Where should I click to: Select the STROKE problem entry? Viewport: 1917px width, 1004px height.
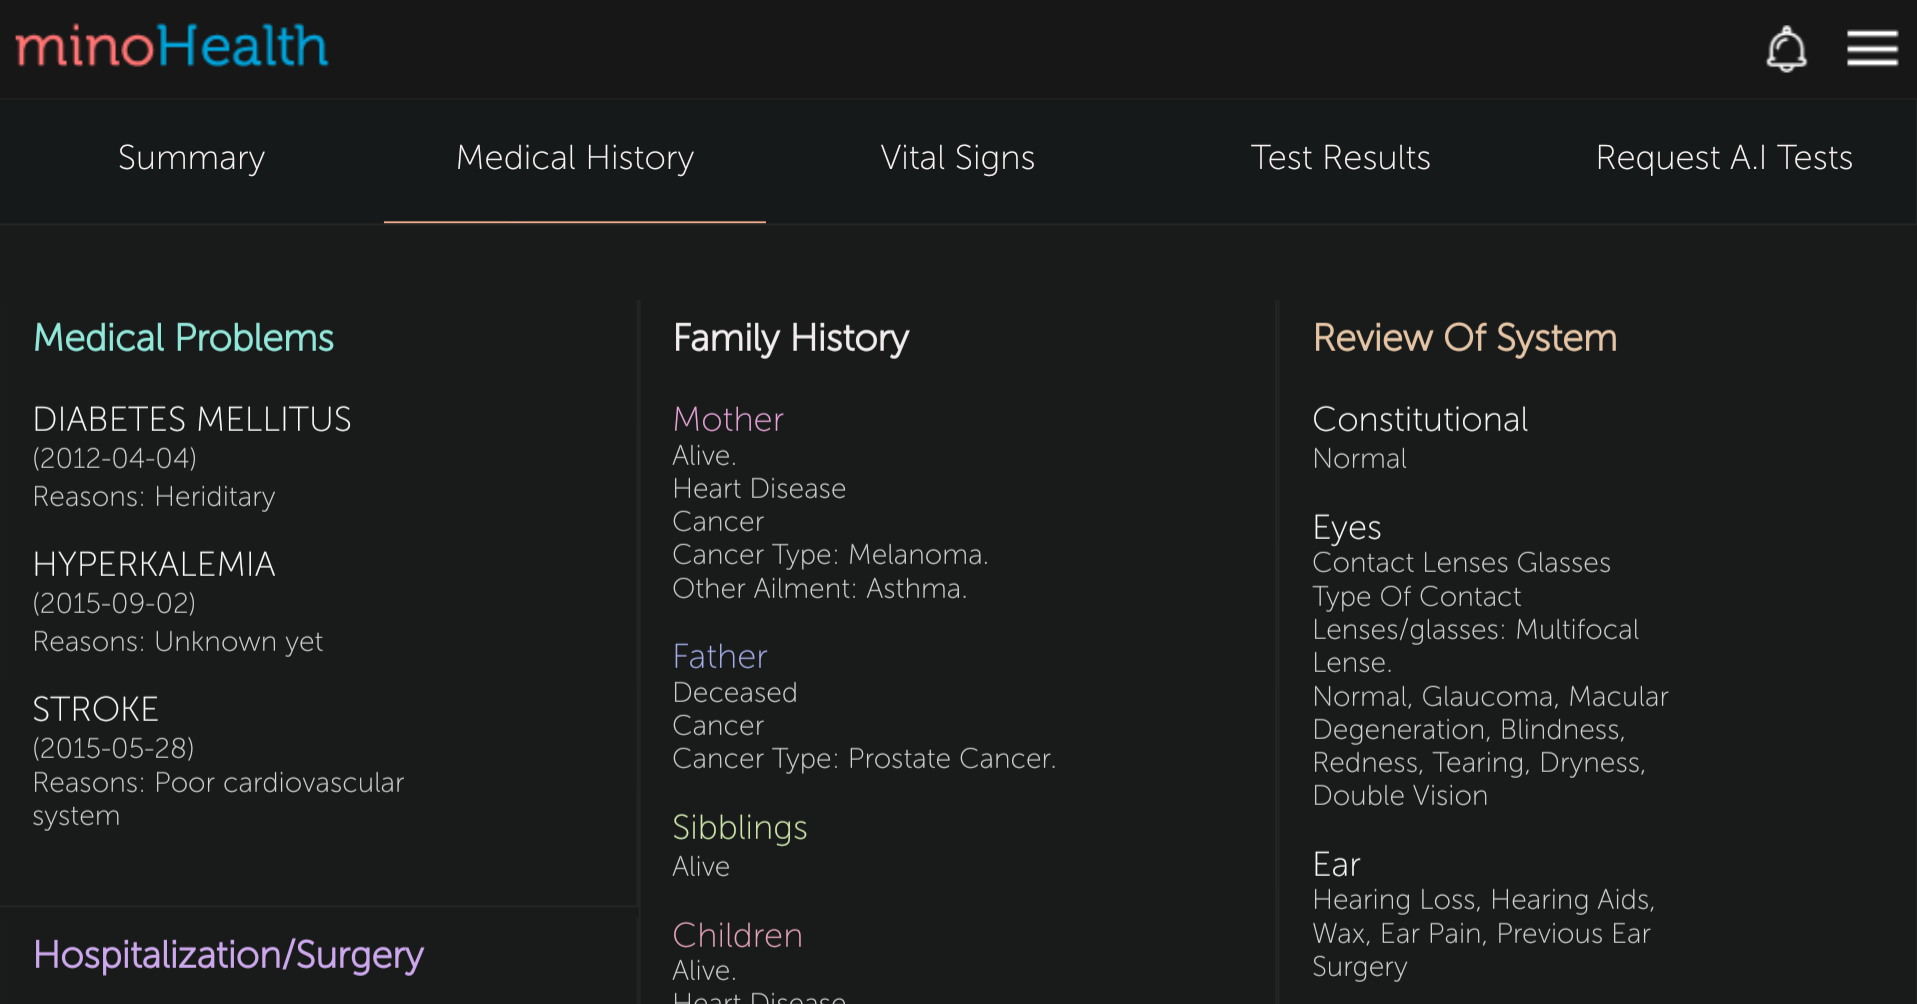point(96,709)
